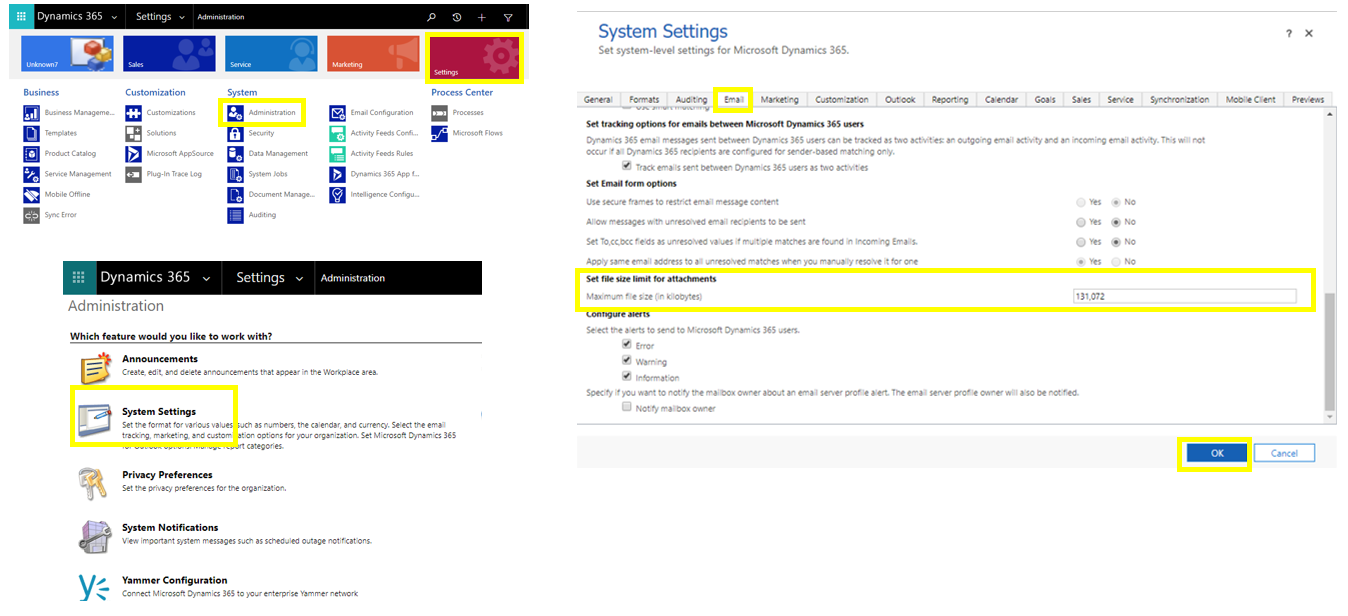
Task: Open recently viewed items clock icon
Action: tap(457, 17)
